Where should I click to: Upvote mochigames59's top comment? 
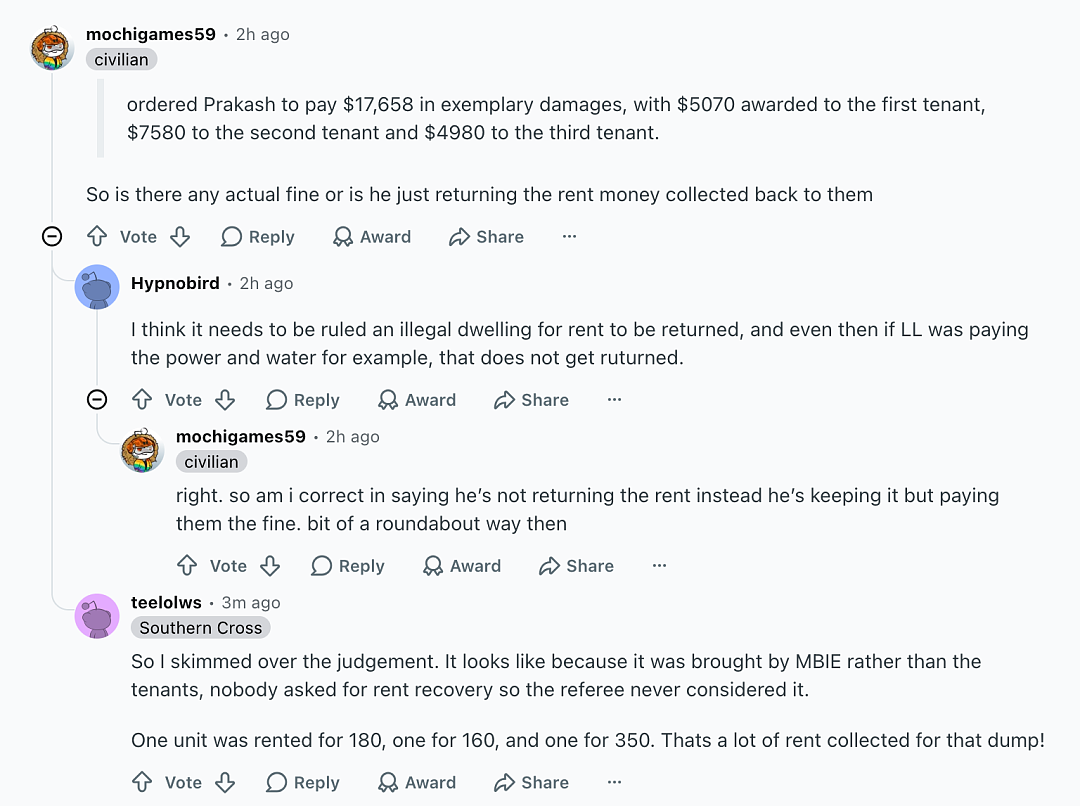click(97, 236)
